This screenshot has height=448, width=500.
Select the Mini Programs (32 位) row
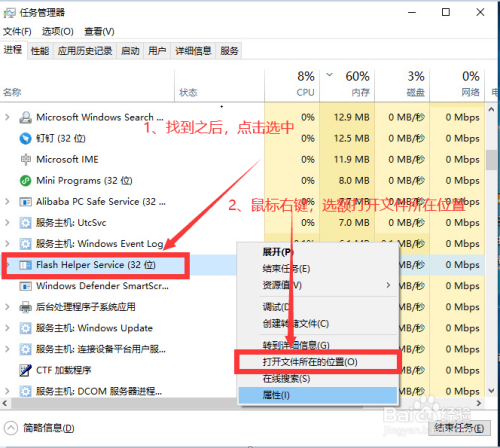pos(242,180)
